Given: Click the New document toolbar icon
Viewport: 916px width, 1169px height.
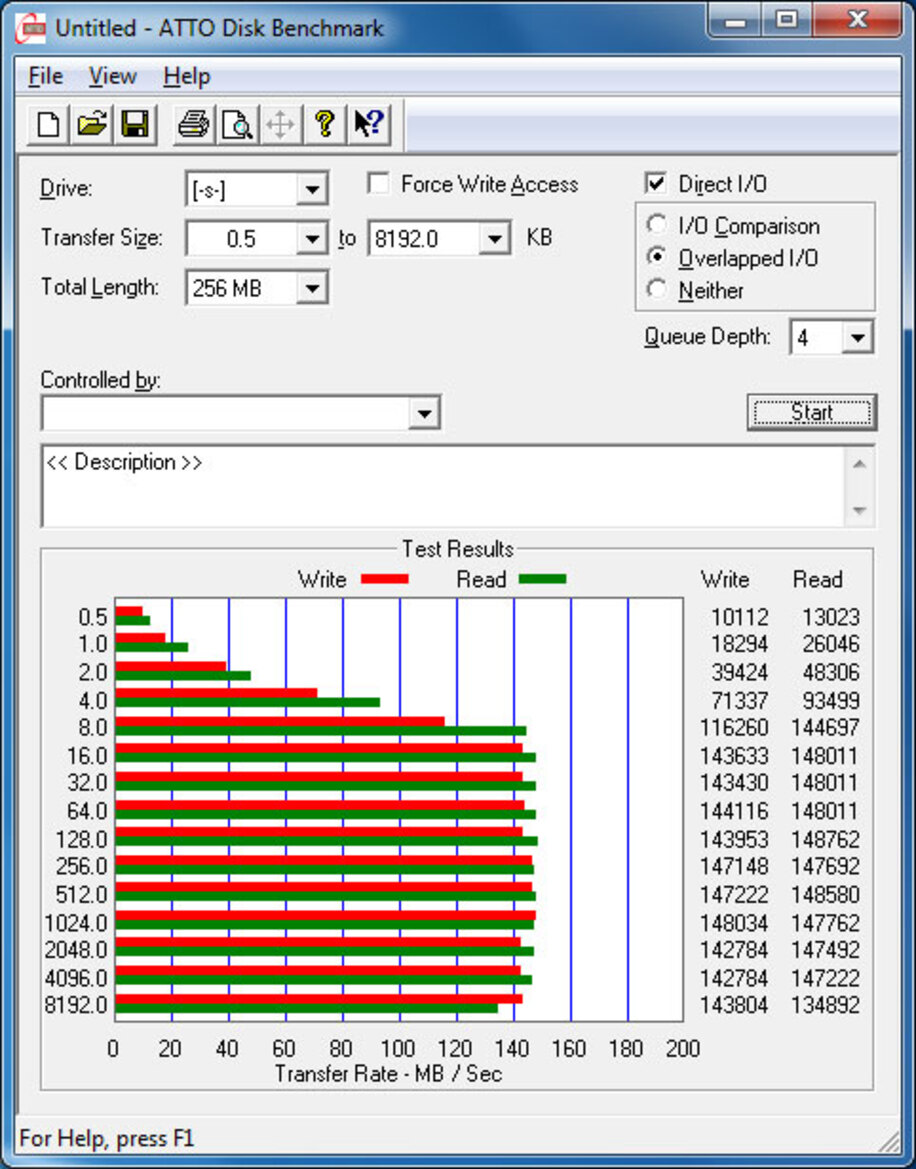Looking at the screenshot, I should click(x=48, y=124).
